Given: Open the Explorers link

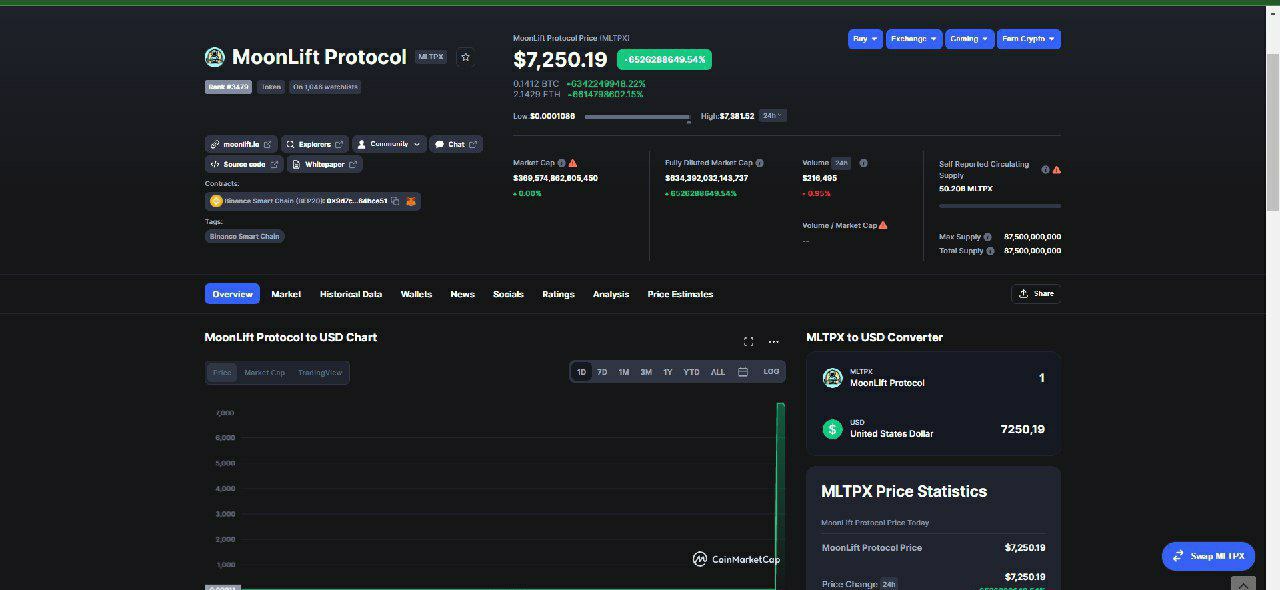Looking at the screenshot, I should [315, 144].
